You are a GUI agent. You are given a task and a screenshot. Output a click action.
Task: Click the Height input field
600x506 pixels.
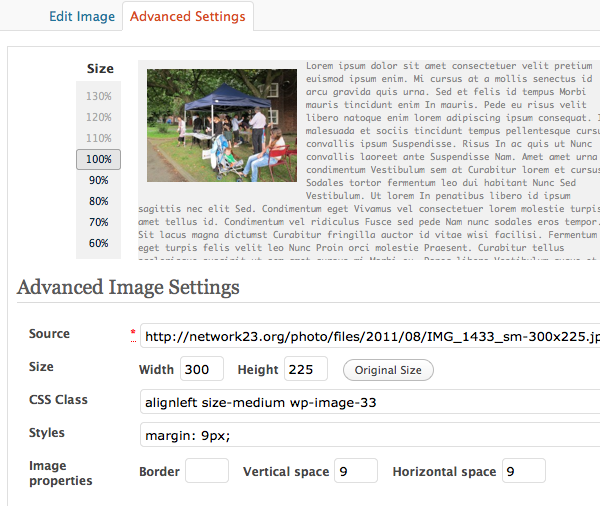(306, 370)
